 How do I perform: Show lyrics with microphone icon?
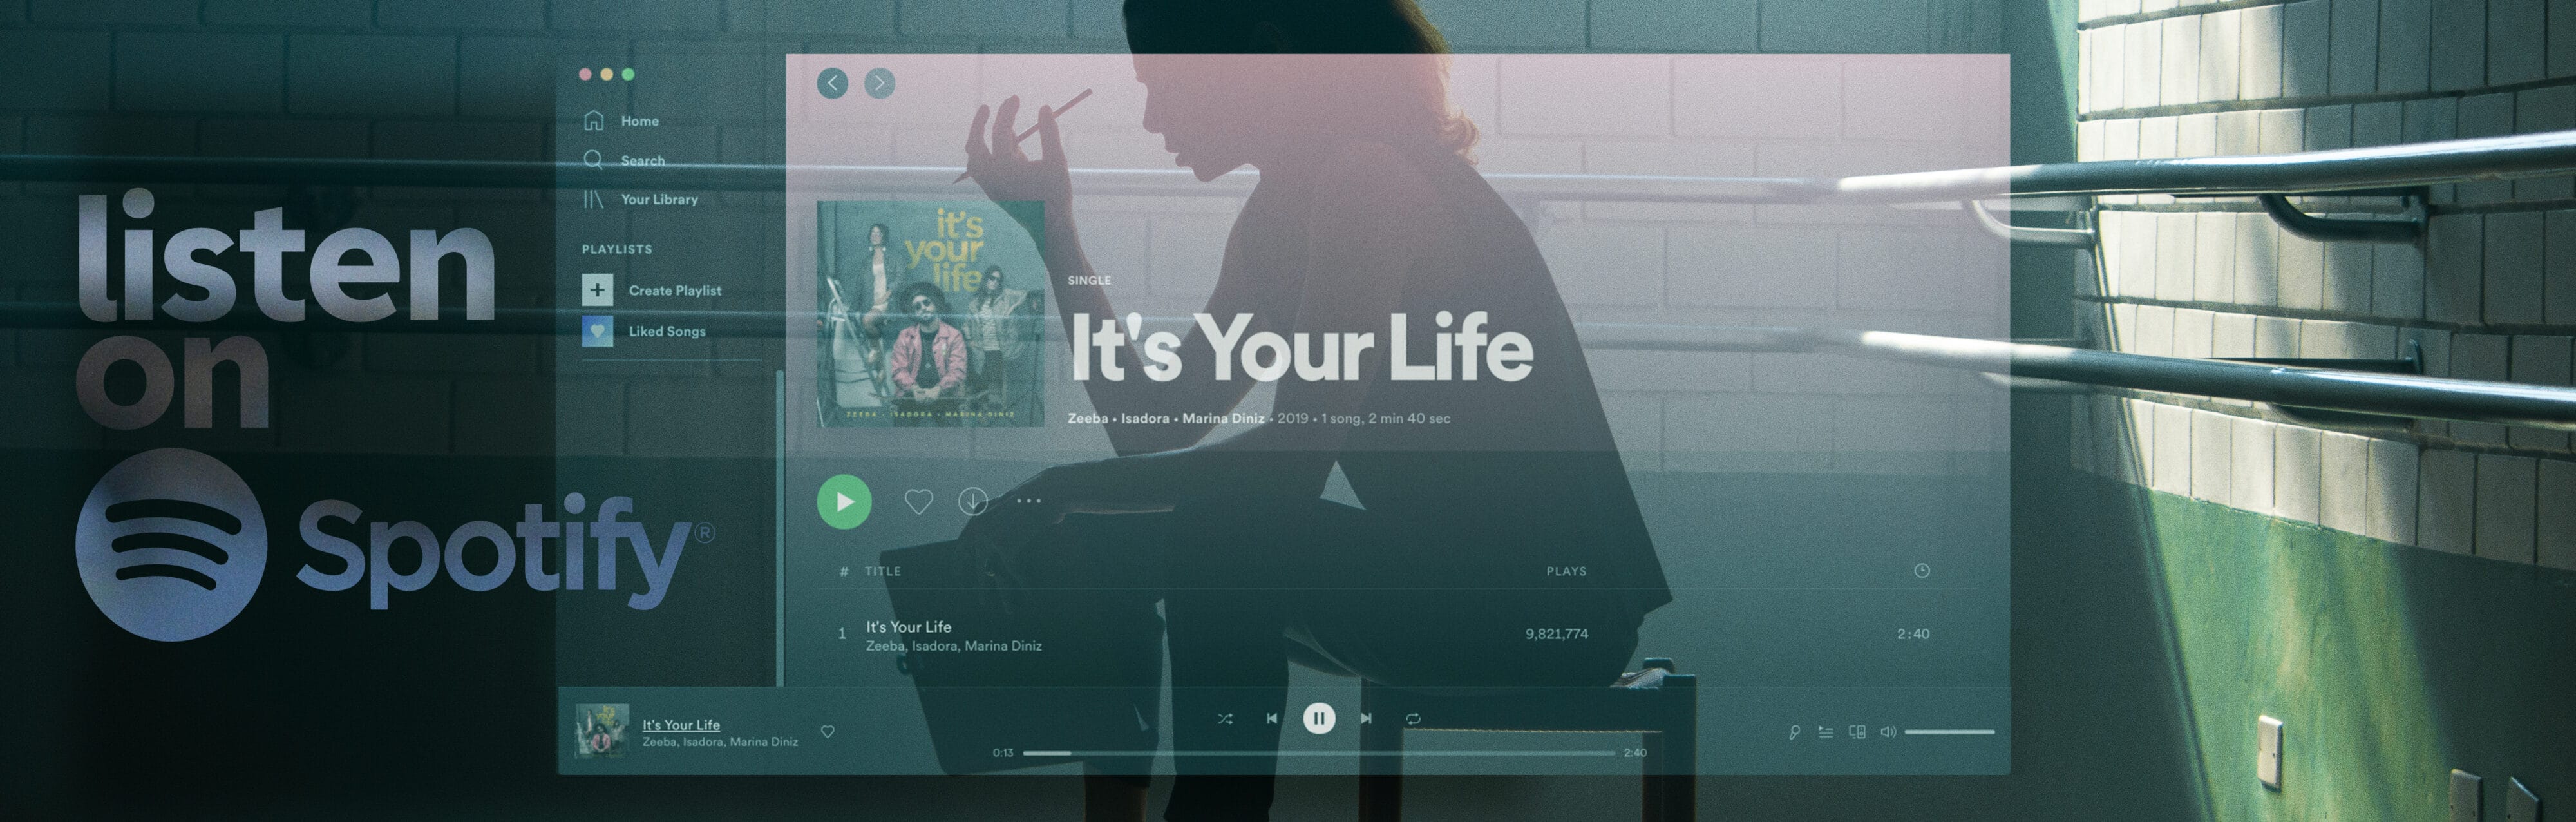(1794, 732)
